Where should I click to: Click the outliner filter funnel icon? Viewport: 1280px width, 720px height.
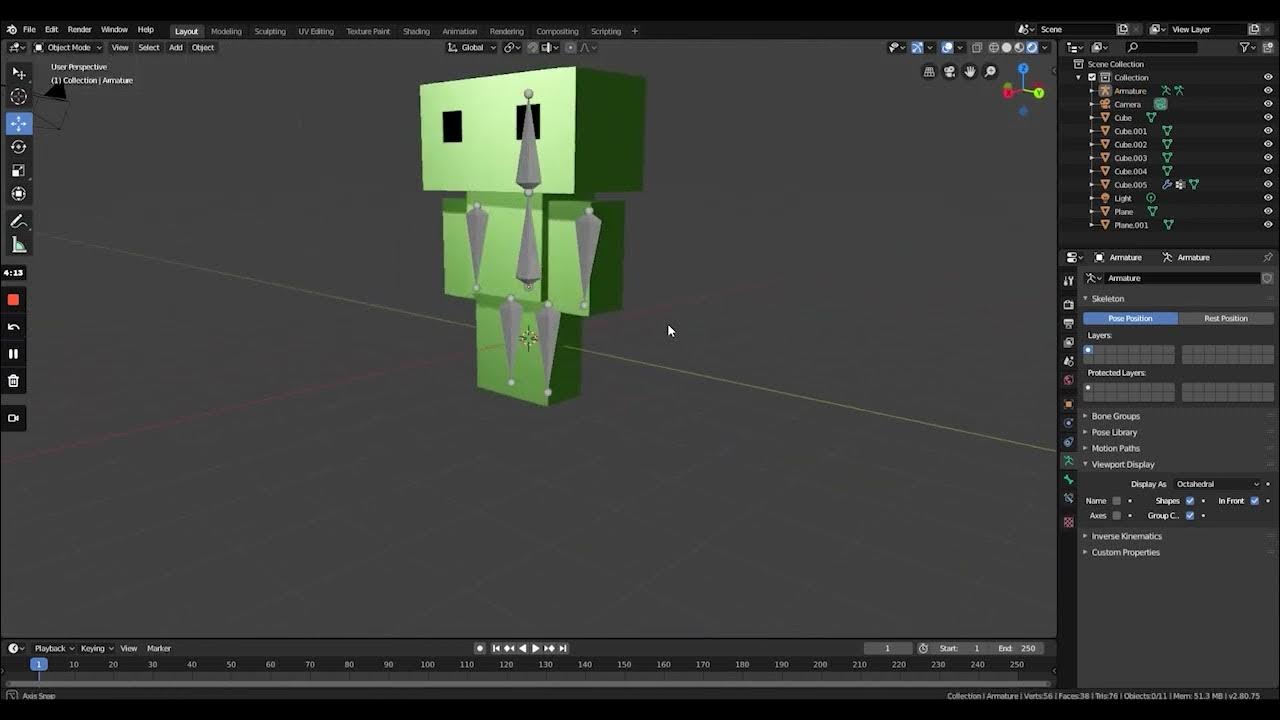[1245, 47]
